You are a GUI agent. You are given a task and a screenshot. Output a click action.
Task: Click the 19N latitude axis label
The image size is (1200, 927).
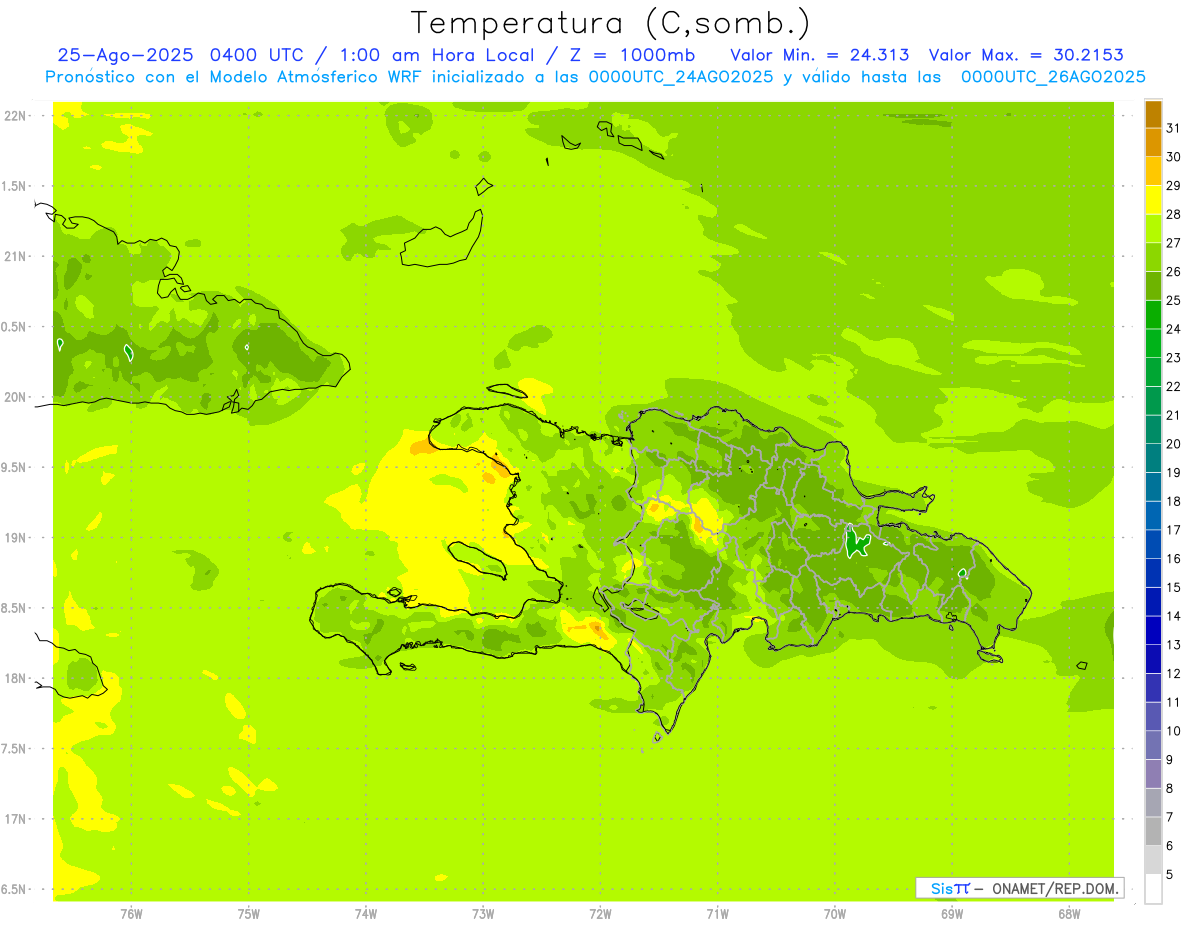[x=17, y=538]
